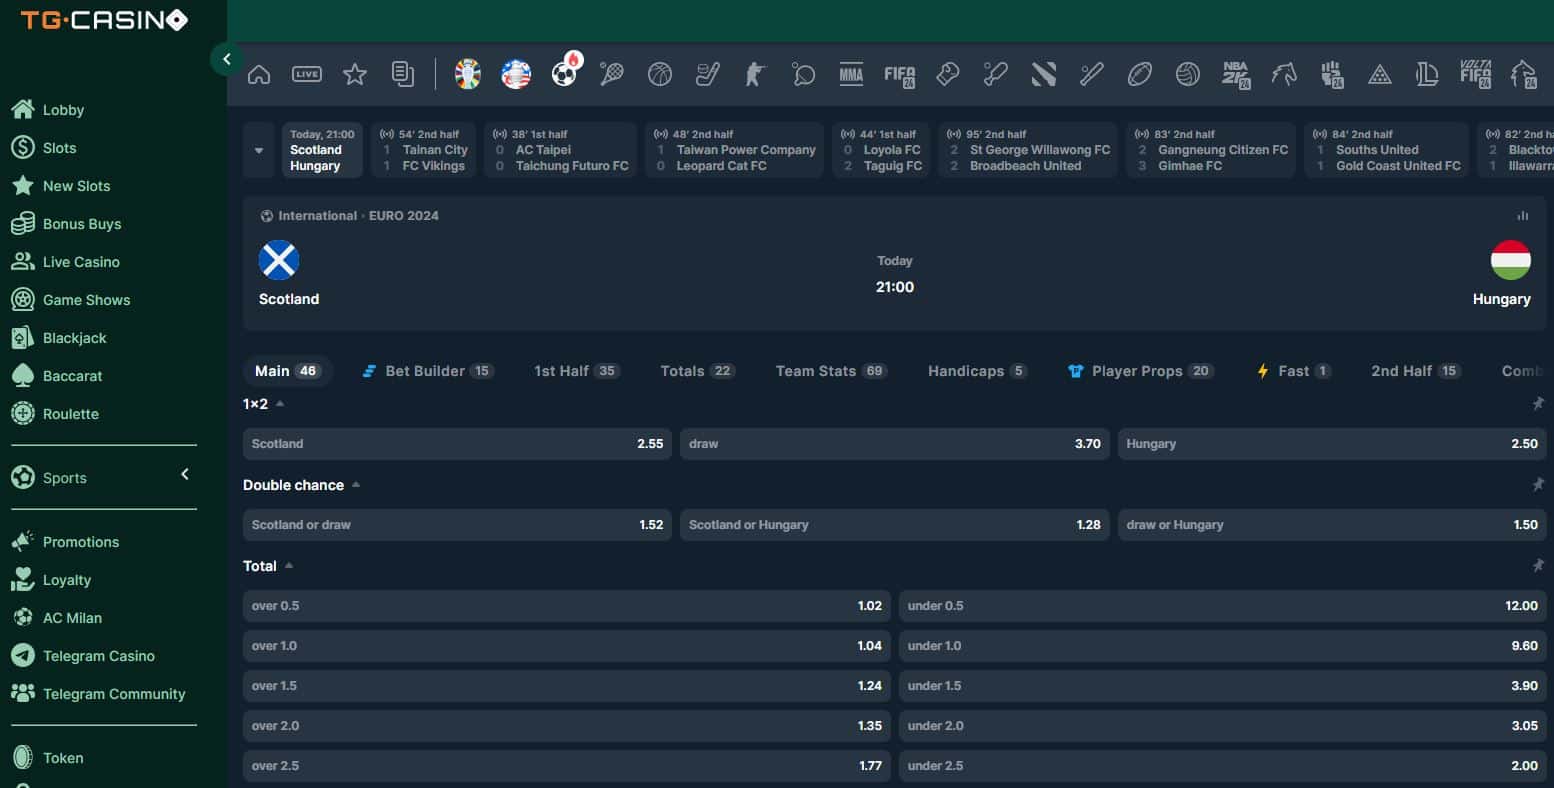Screen dimensions: 1554x788
Task: Go to the TG.Casino logo
Action: pyautogui.click(x=104, y=20)
